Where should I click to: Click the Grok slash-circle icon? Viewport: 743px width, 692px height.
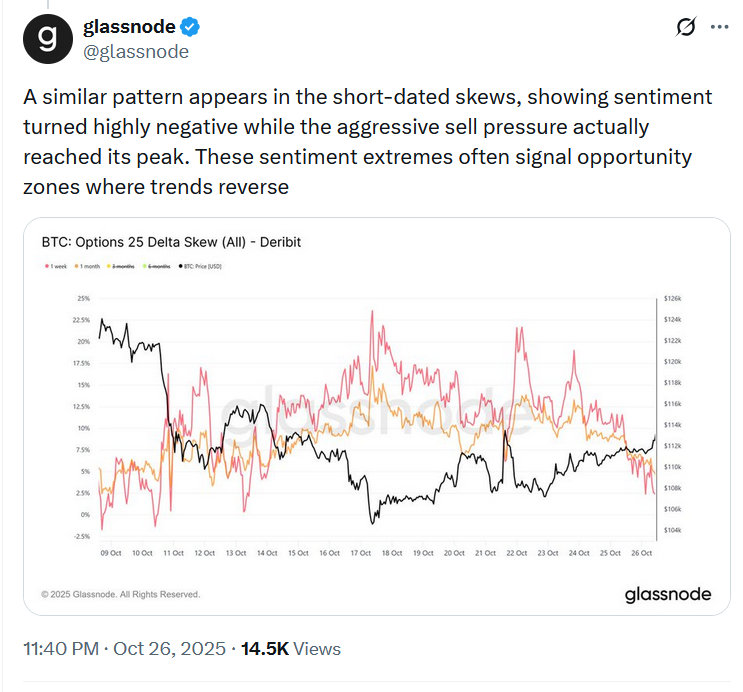coord(686,28)
